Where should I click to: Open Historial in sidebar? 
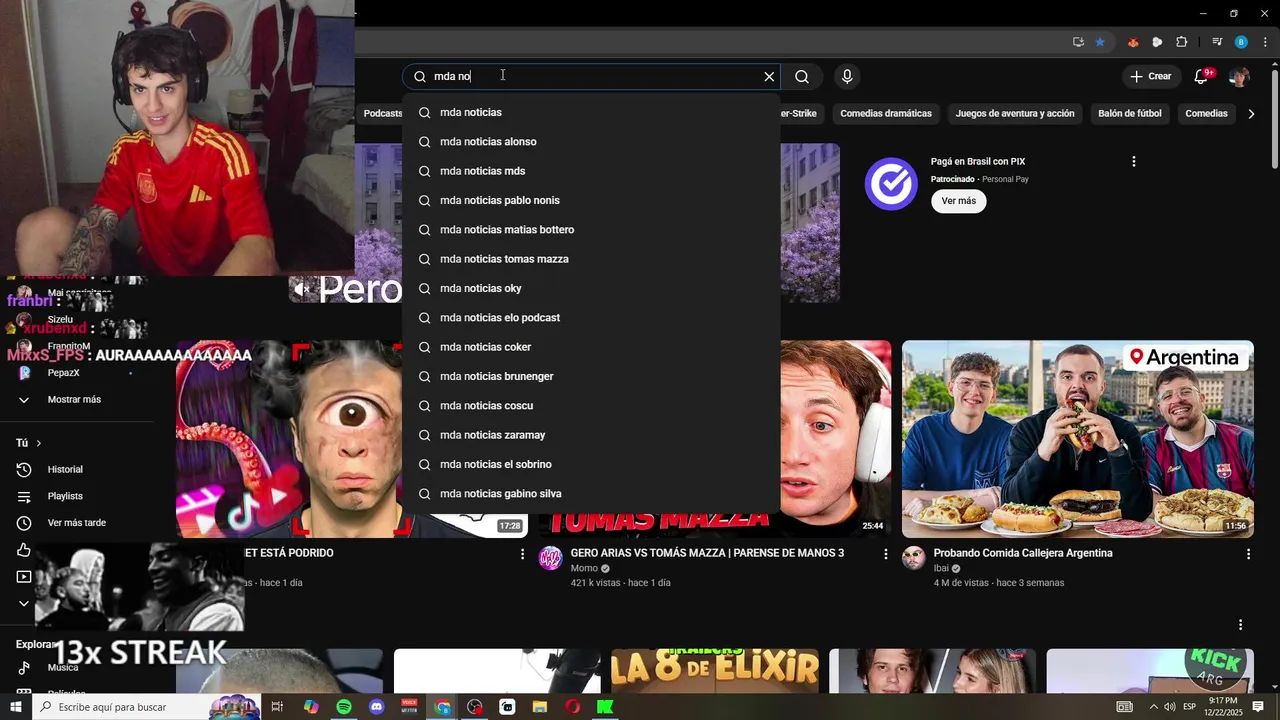tap(65, 470)
